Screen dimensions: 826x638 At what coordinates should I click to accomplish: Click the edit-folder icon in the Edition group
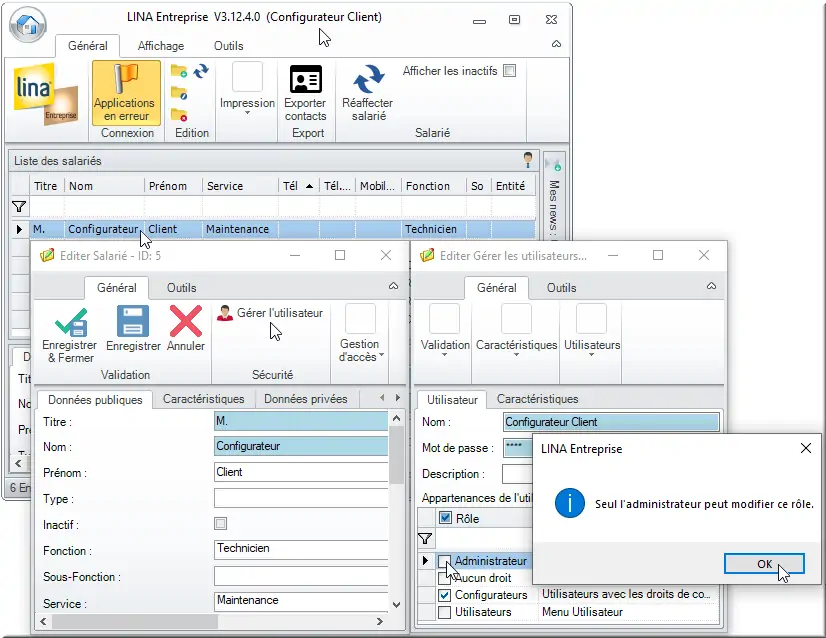[x=179, y=94]
